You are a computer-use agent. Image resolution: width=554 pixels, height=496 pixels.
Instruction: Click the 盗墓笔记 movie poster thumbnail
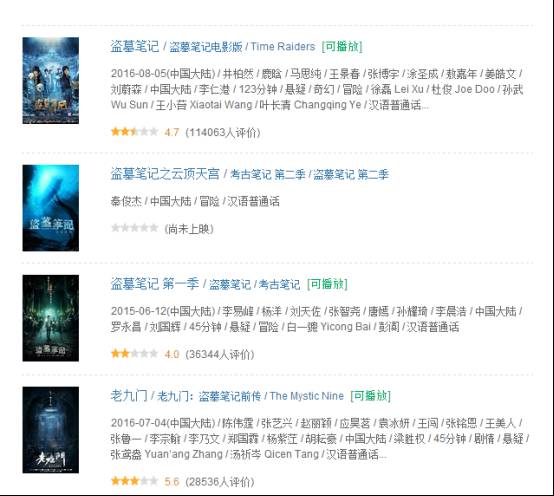coord(51,81)
